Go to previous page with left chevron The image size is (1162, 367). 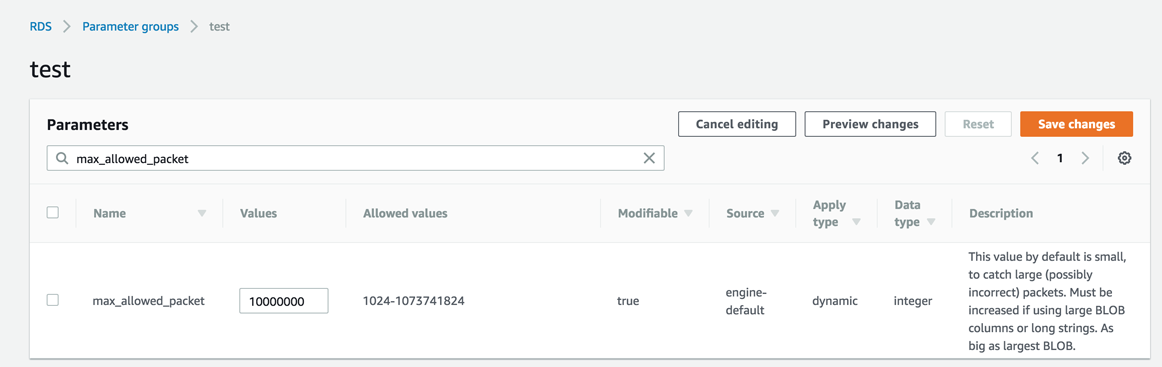(1035, 158)
